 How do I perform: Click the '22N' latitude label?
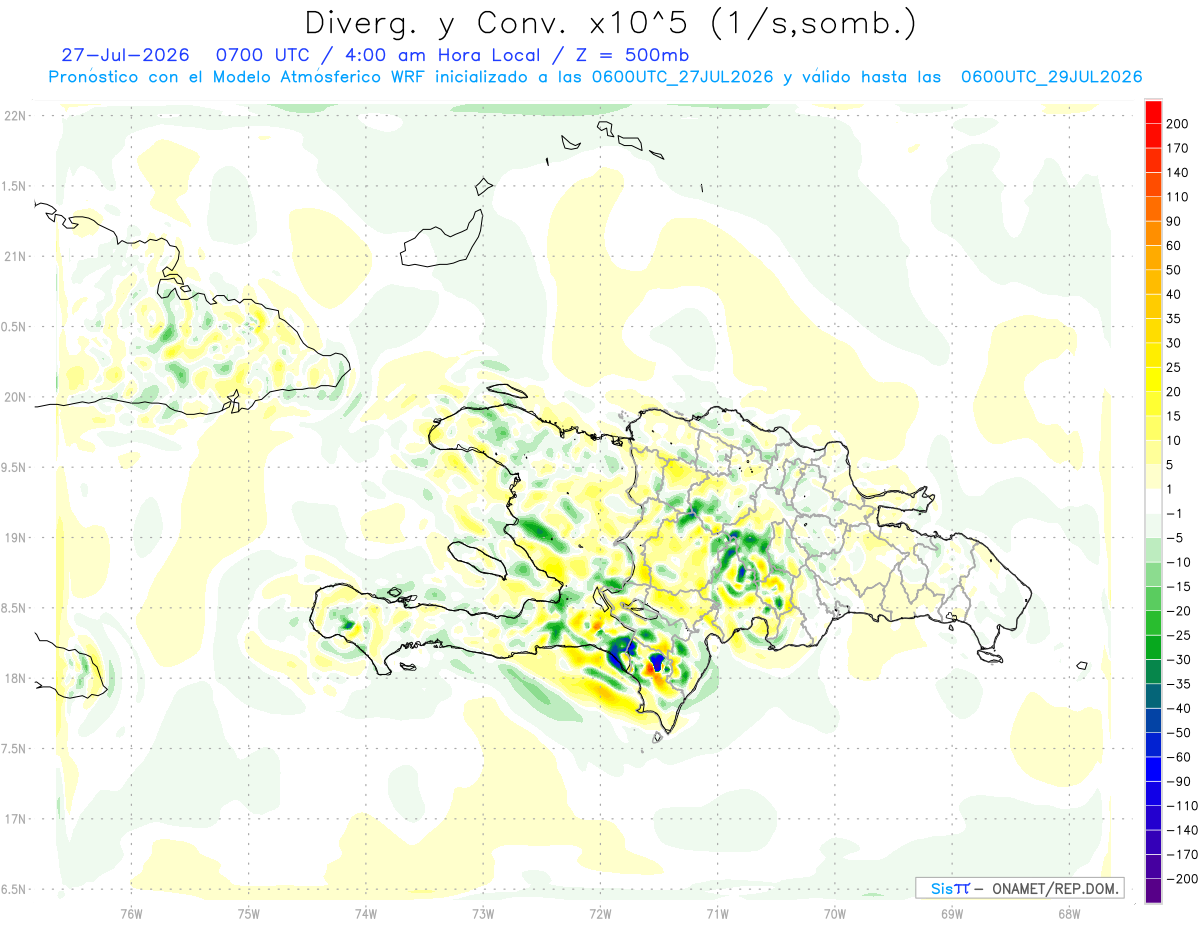(15, 115)
